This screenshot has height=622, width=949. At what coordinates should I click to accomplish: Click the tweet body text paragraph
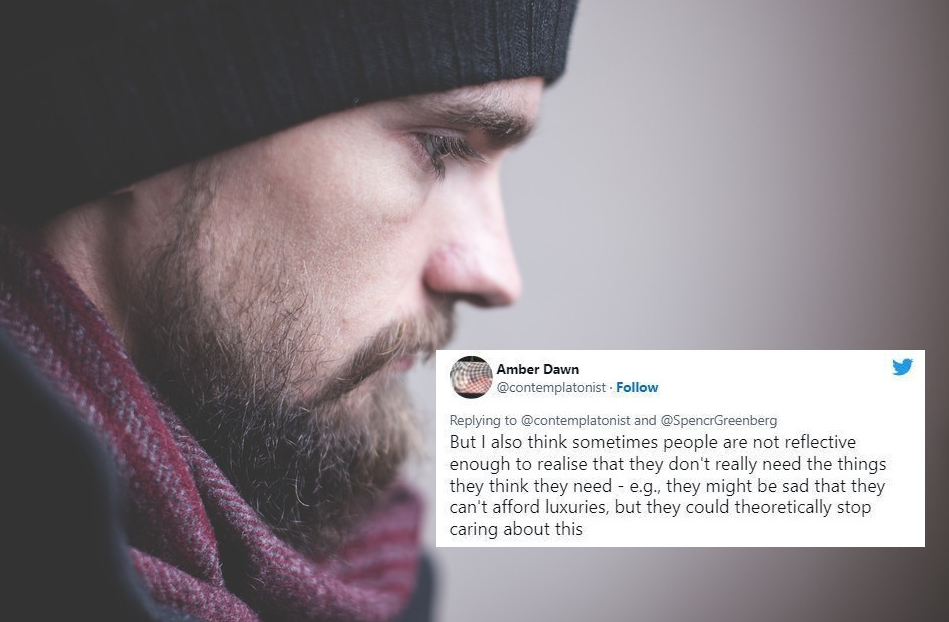[x=668, y=485]
